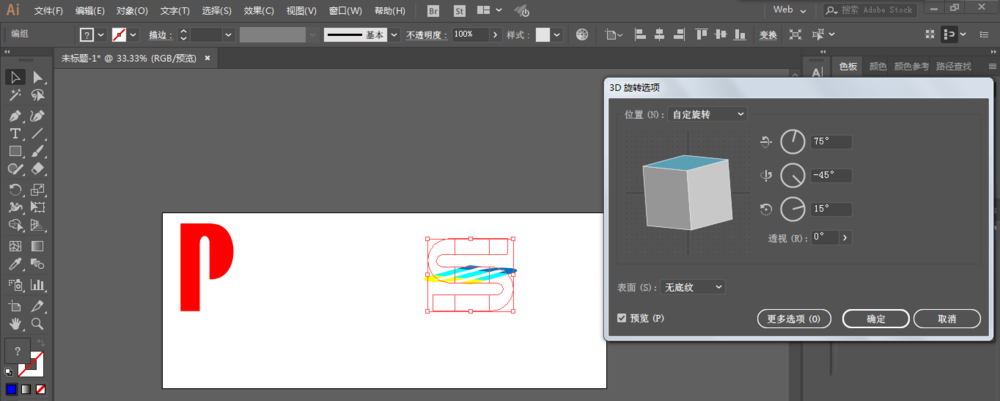Select the Slice tool
The width and height of the screenshot is (1000, 401).
[38, 305]
